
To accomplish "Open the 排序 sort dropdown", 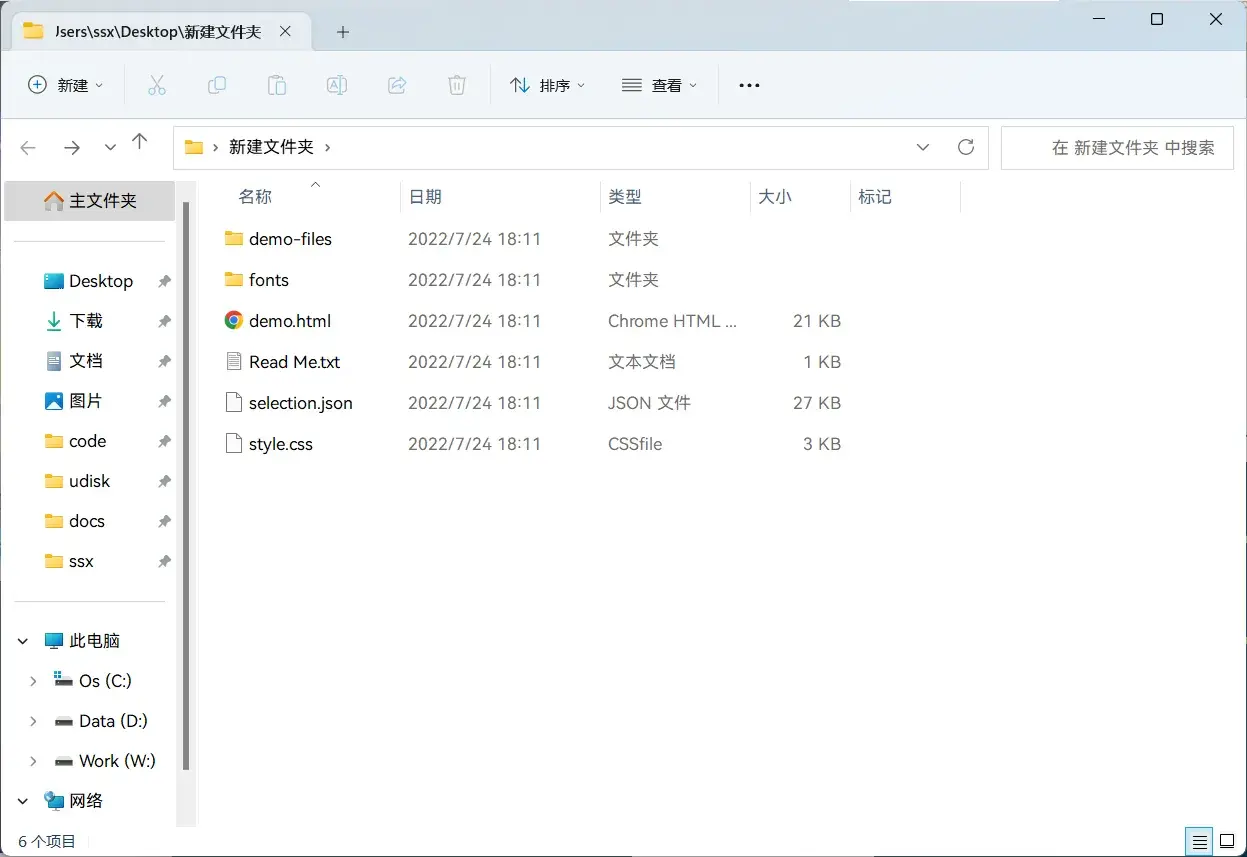I will 547,86.
